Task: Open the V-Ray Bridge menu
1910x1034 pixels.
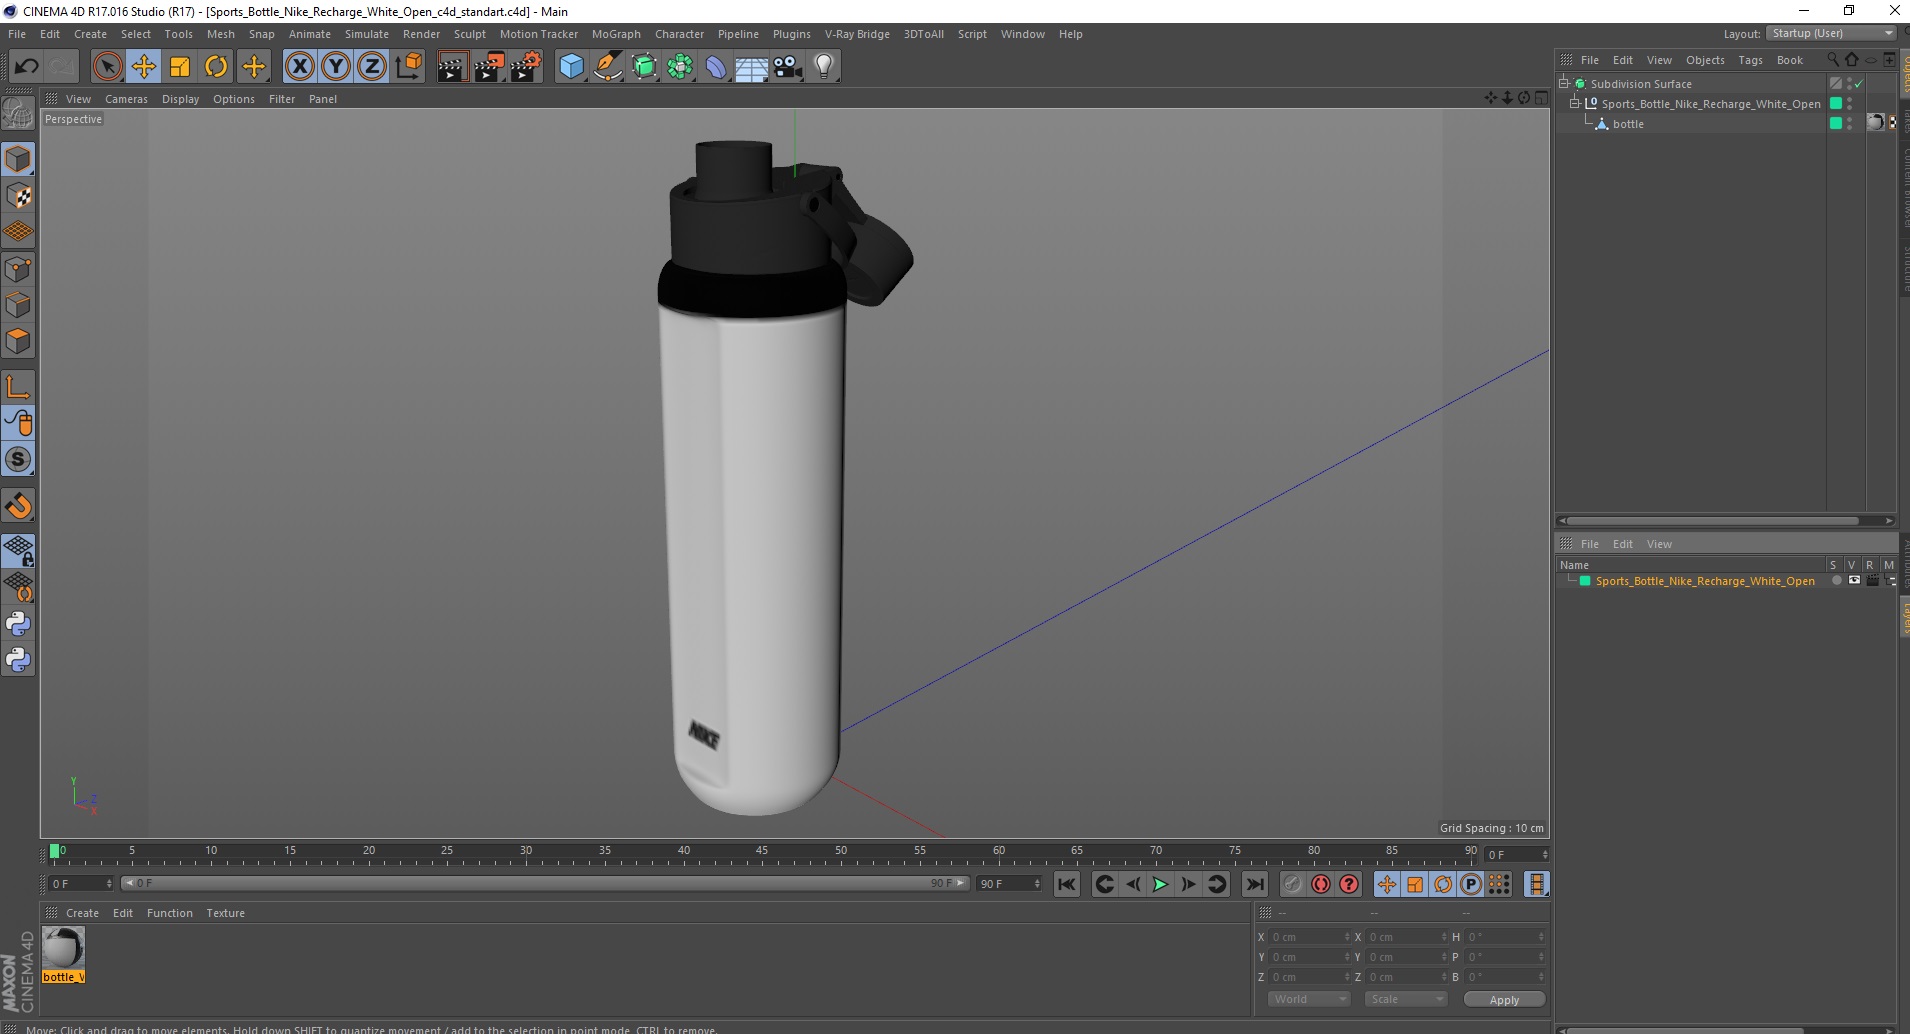Action: 857,34
